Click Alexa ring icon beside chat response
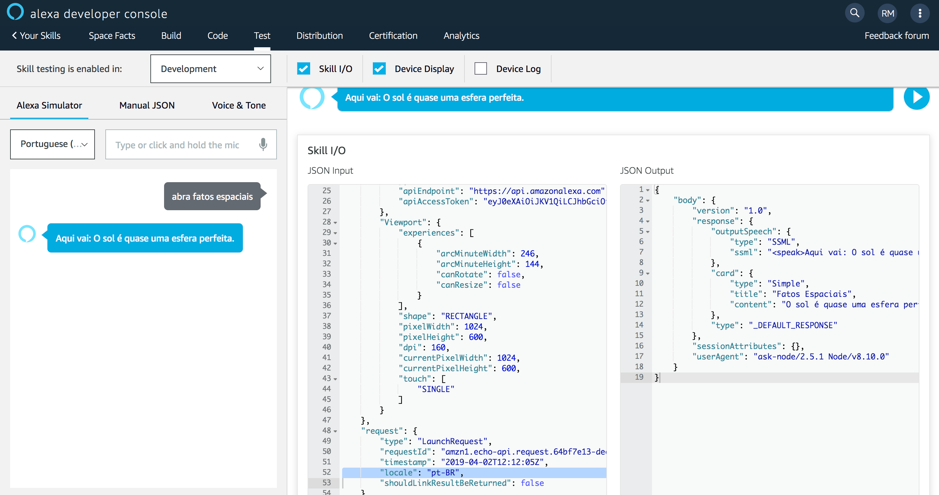939x495 pixels. point(27,234)
